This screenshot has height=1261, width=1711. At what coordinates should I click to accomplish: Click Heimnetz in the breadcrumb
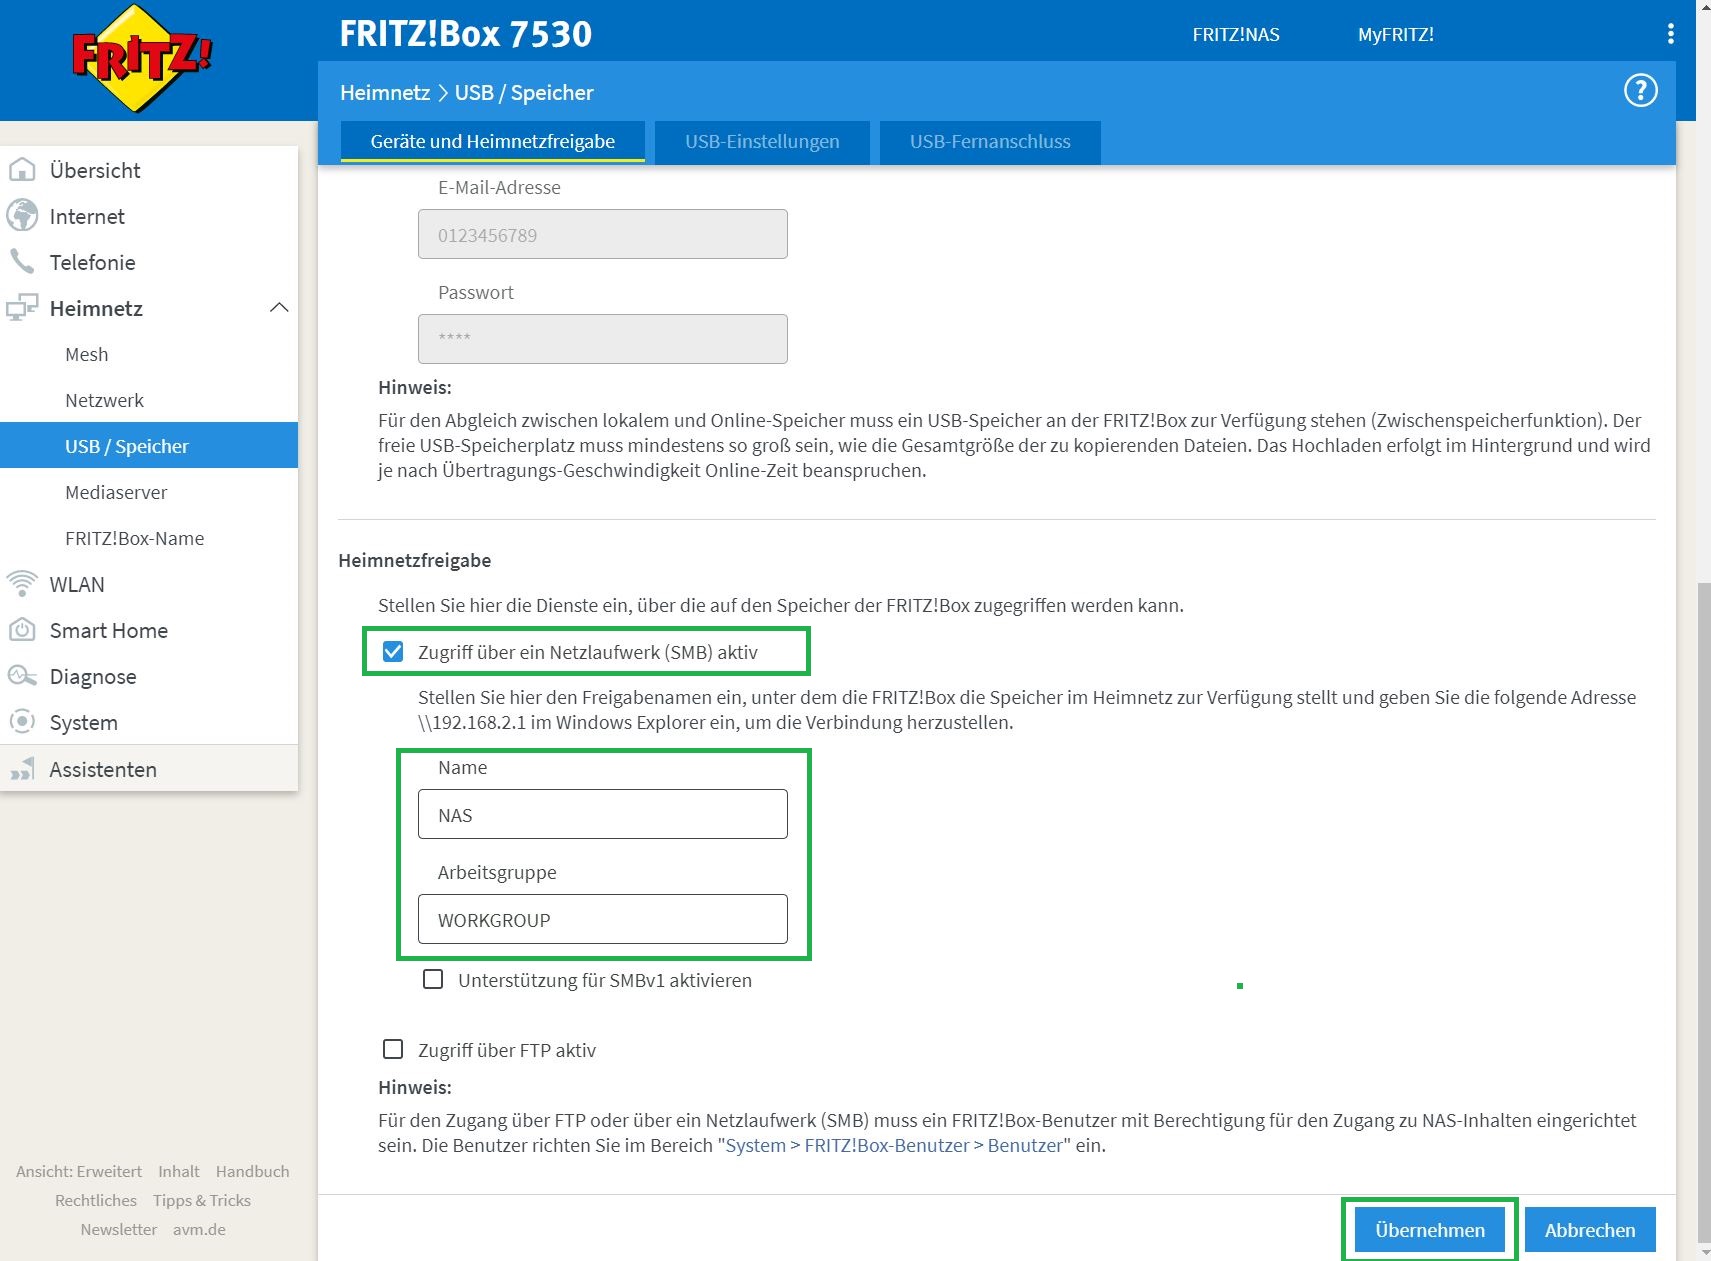point(385,92)
